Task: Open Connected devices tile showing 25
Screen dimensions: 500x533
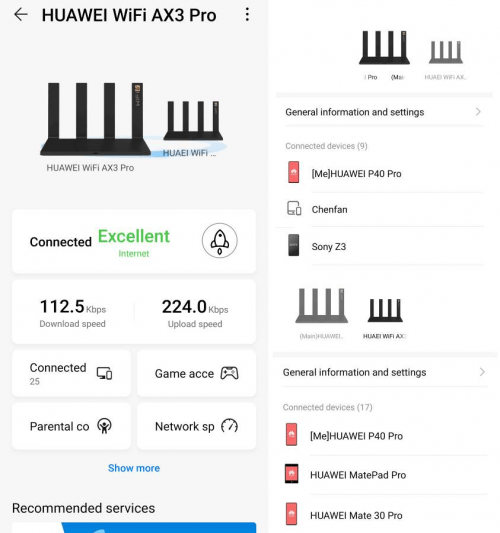Action: pos(71,373)
